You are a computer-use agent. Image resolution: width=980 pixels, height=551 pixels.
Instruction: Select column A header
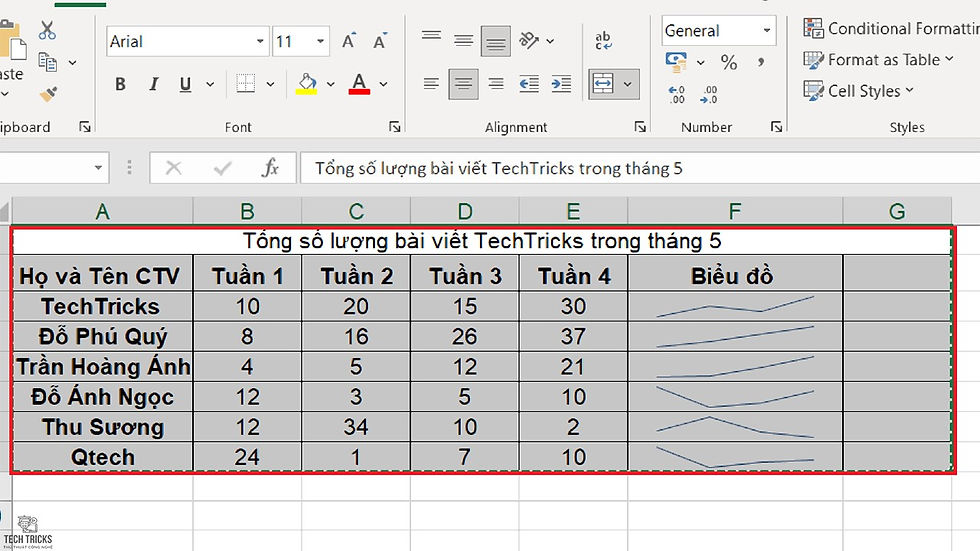(102, 211)
